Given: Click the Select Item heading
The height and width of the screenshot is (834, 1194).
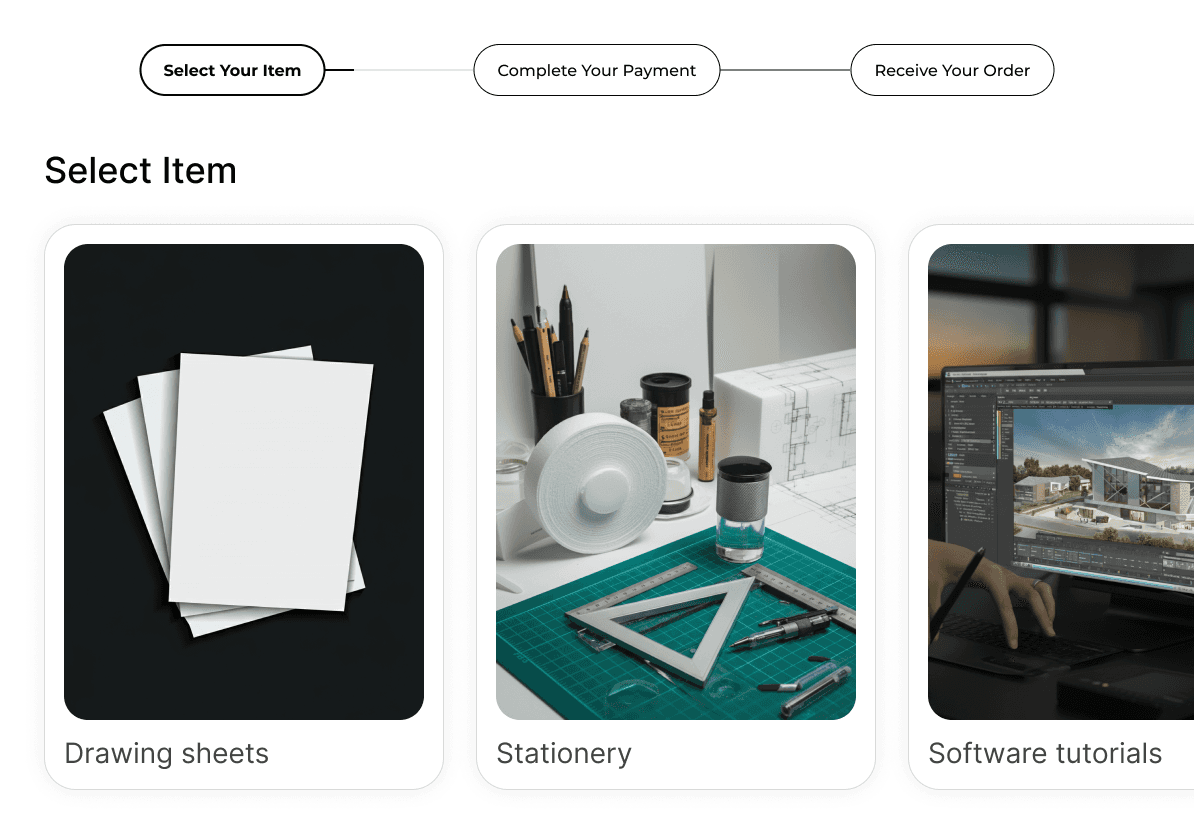Looking at the screenshot, I should (141, 171).
